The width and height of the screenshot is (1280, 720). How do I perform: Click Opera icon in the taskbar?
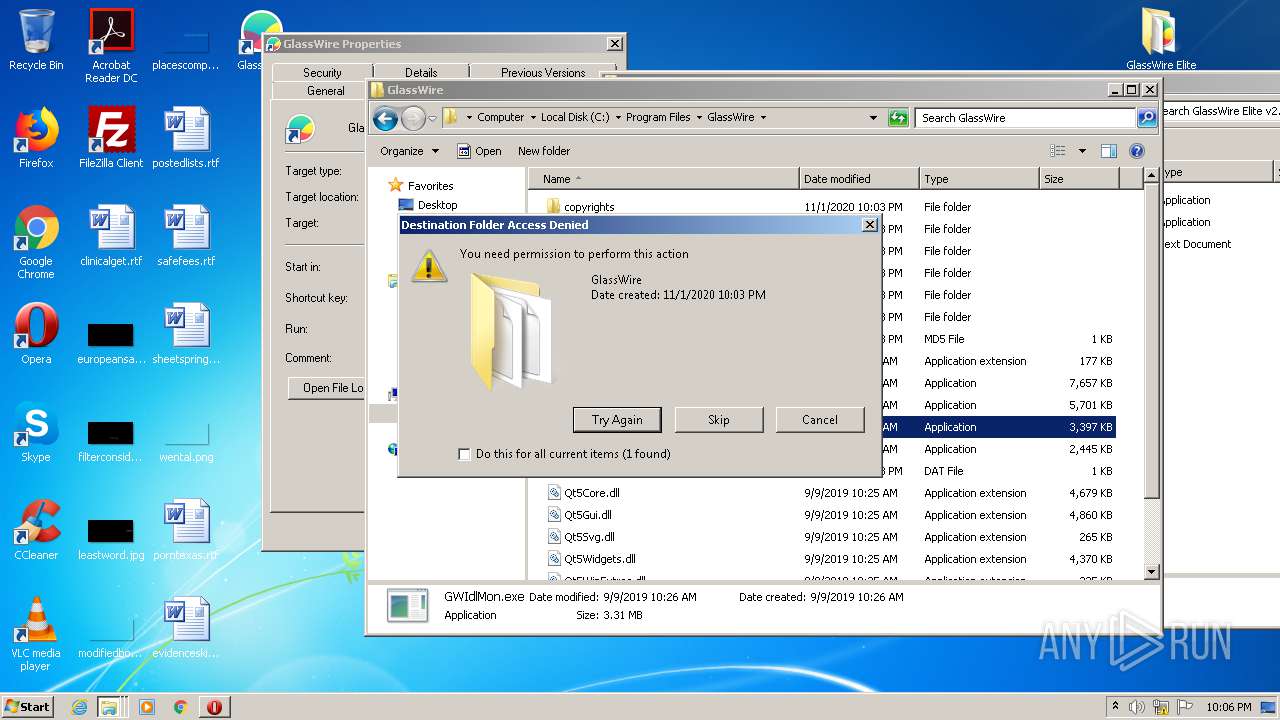[214, 707]
